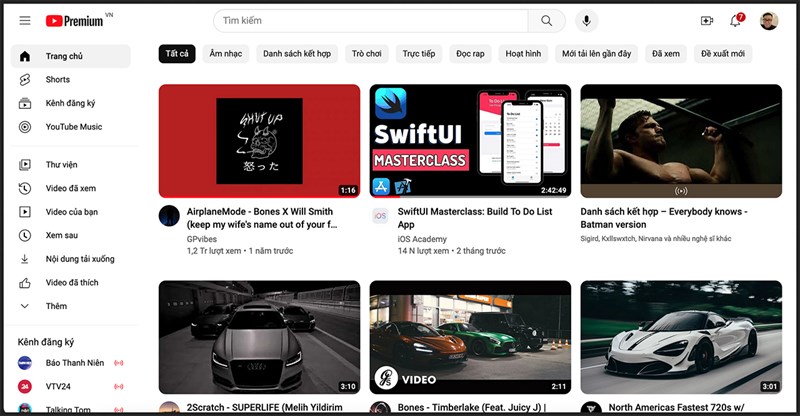Click the live indicator beside Báo Thanh Niên
Viewport: 800px width, 416px height.
pos(118,363)
